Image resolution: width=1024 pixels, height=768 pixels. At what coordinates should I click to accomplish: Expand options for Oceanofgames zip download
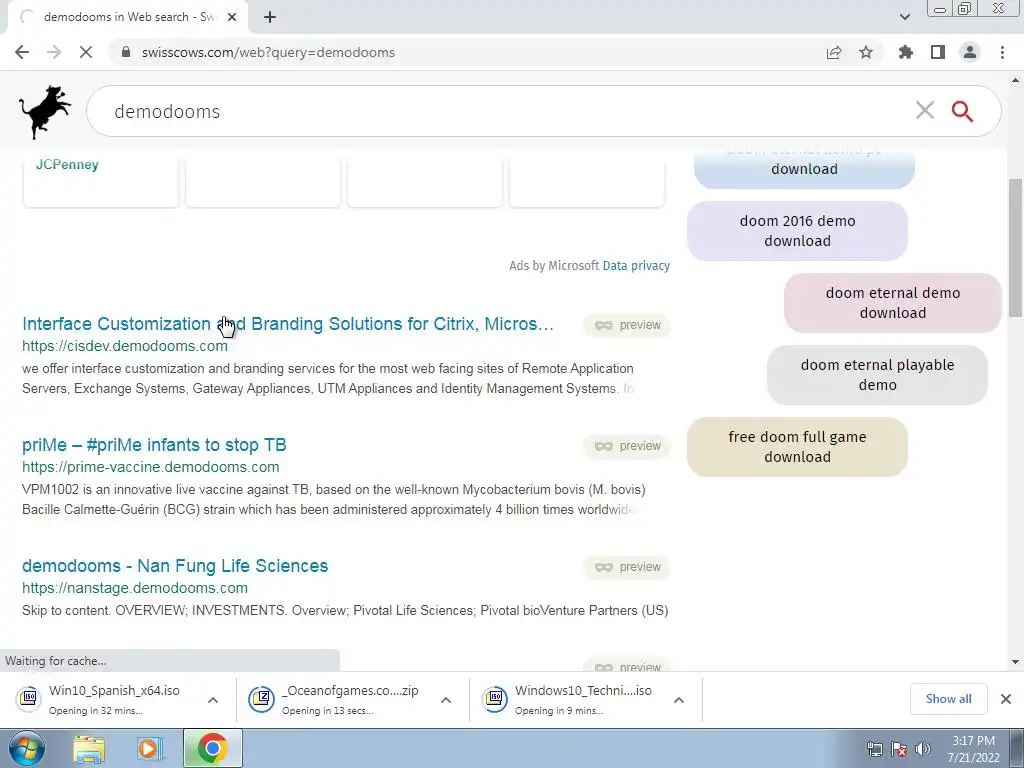tap(446, 699)
